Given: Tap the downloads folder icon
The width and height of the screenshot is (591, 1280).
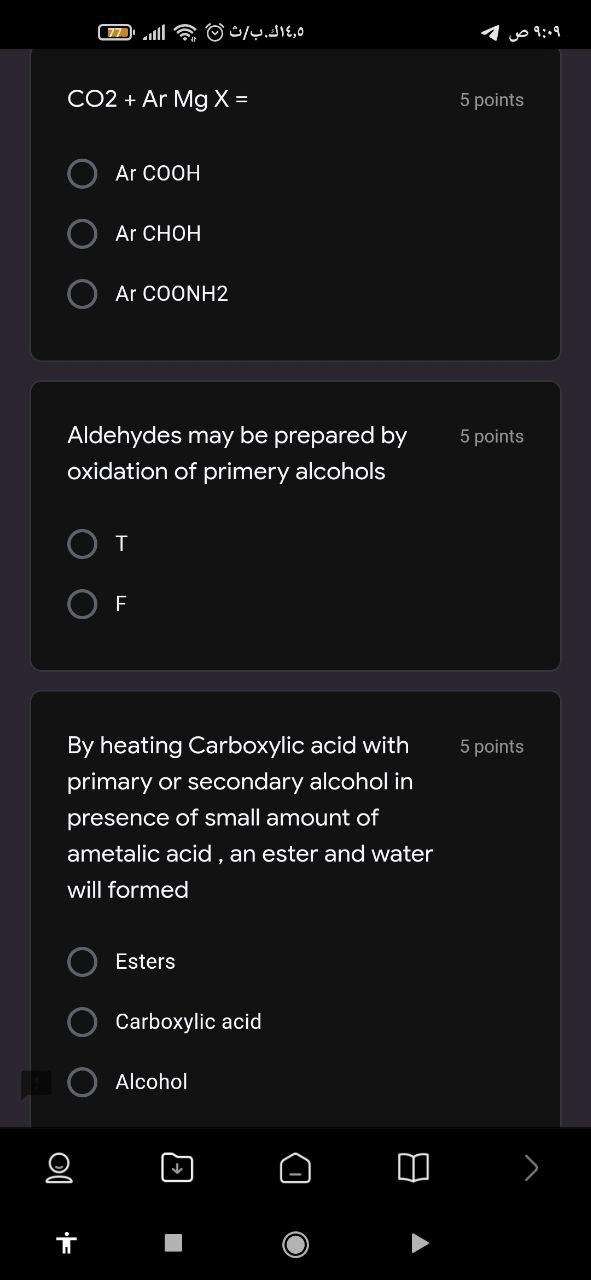Looking at the screenshot, I should tap(177, 1167).
